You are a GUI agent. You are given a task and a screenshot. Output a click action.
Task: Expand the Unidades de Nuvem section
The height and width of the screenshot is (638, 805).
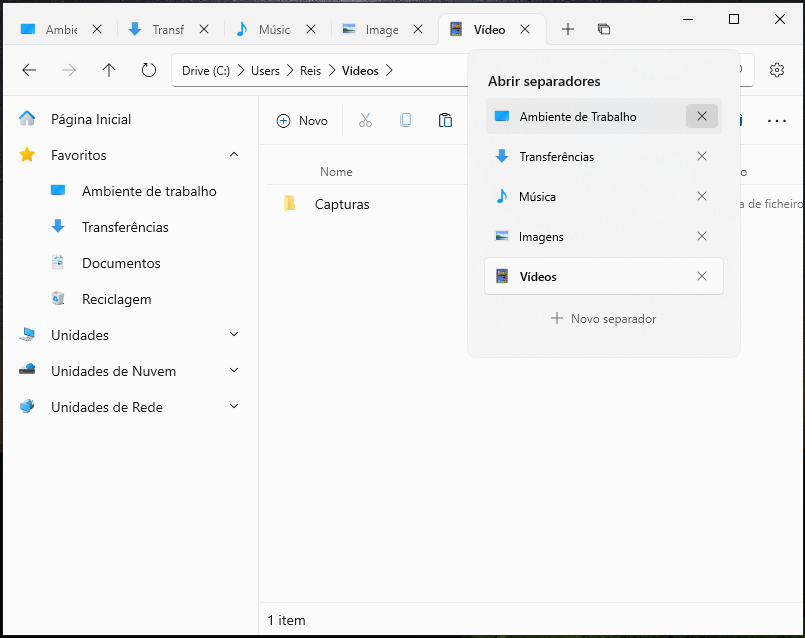pos(234,370)
